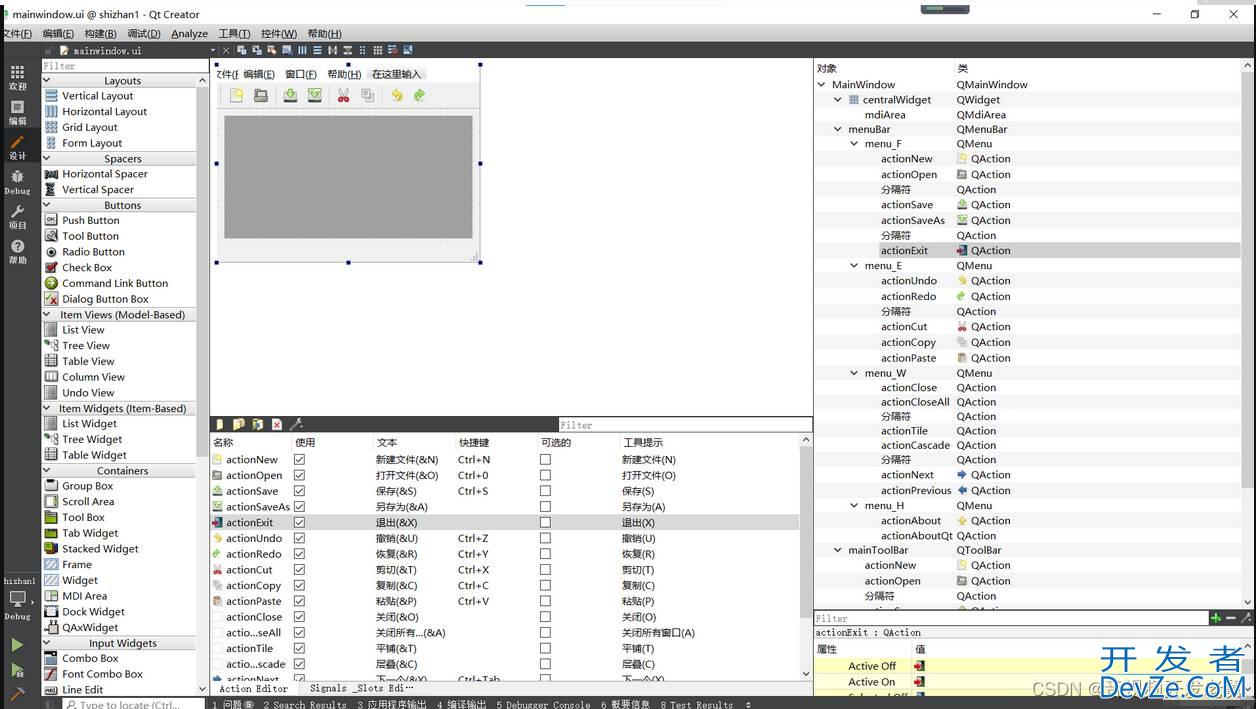This screenshot has height=709, width=1256.
Task: Click the Open icon on form toolbar
Action: [x=260, y=95]
